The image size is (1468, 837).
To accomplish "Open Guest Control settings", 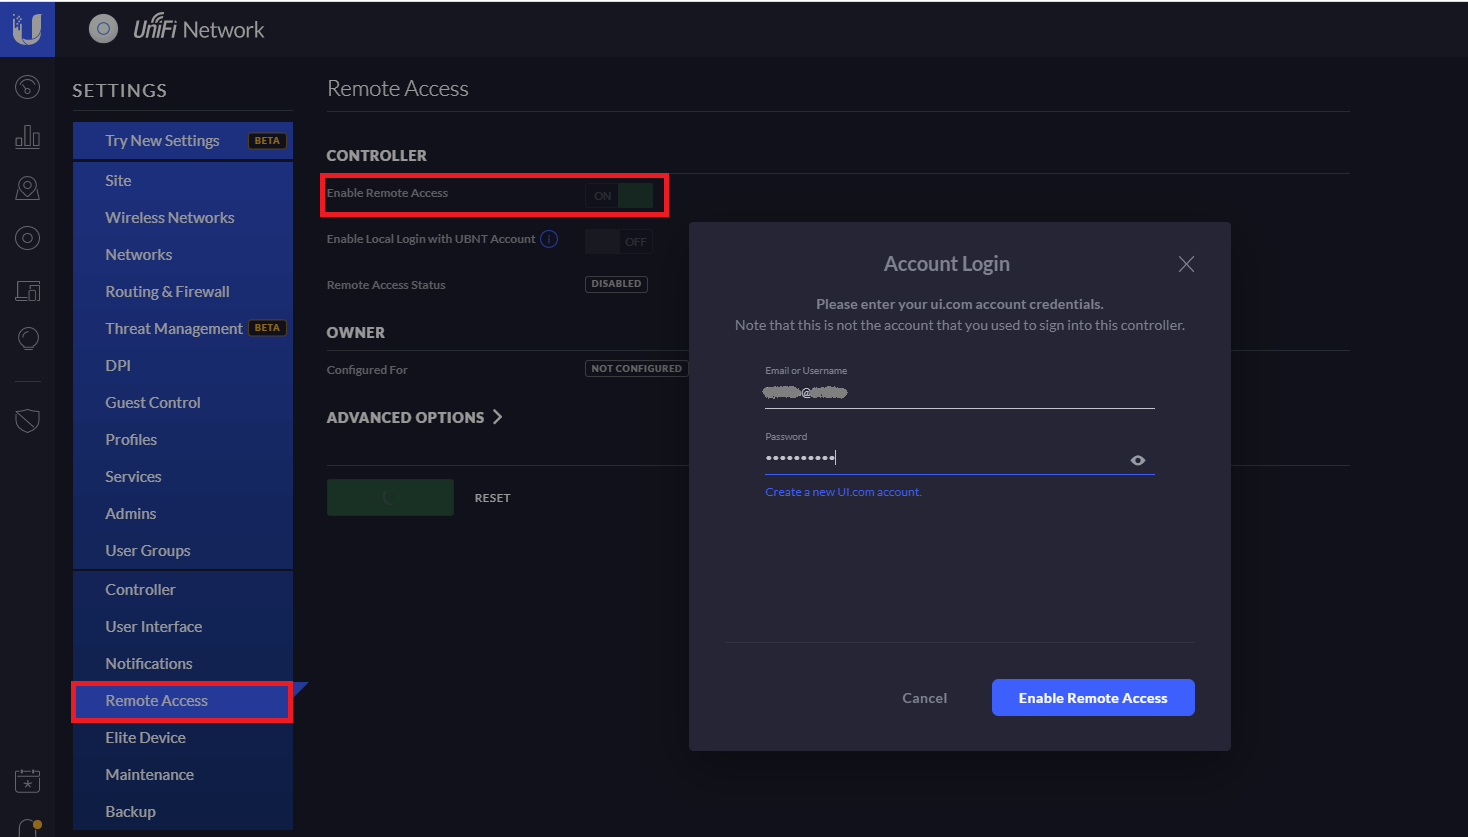I will [183, 402].
